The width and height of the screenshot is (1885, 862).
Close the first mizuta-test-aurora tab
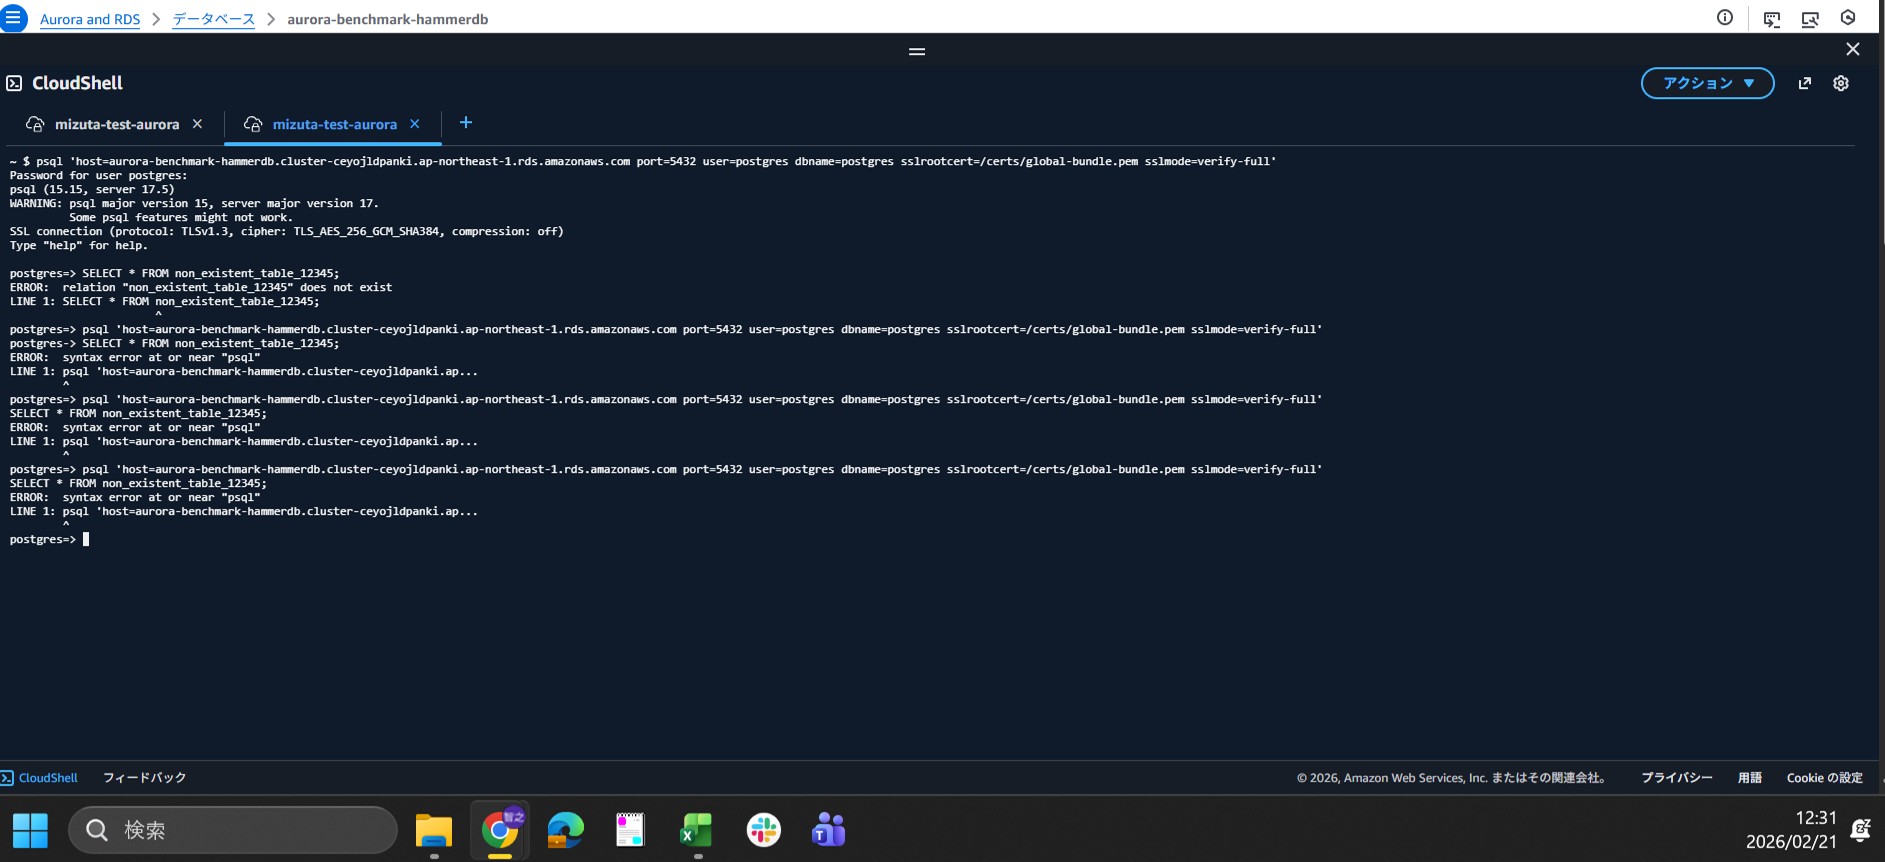coord(198,124)
